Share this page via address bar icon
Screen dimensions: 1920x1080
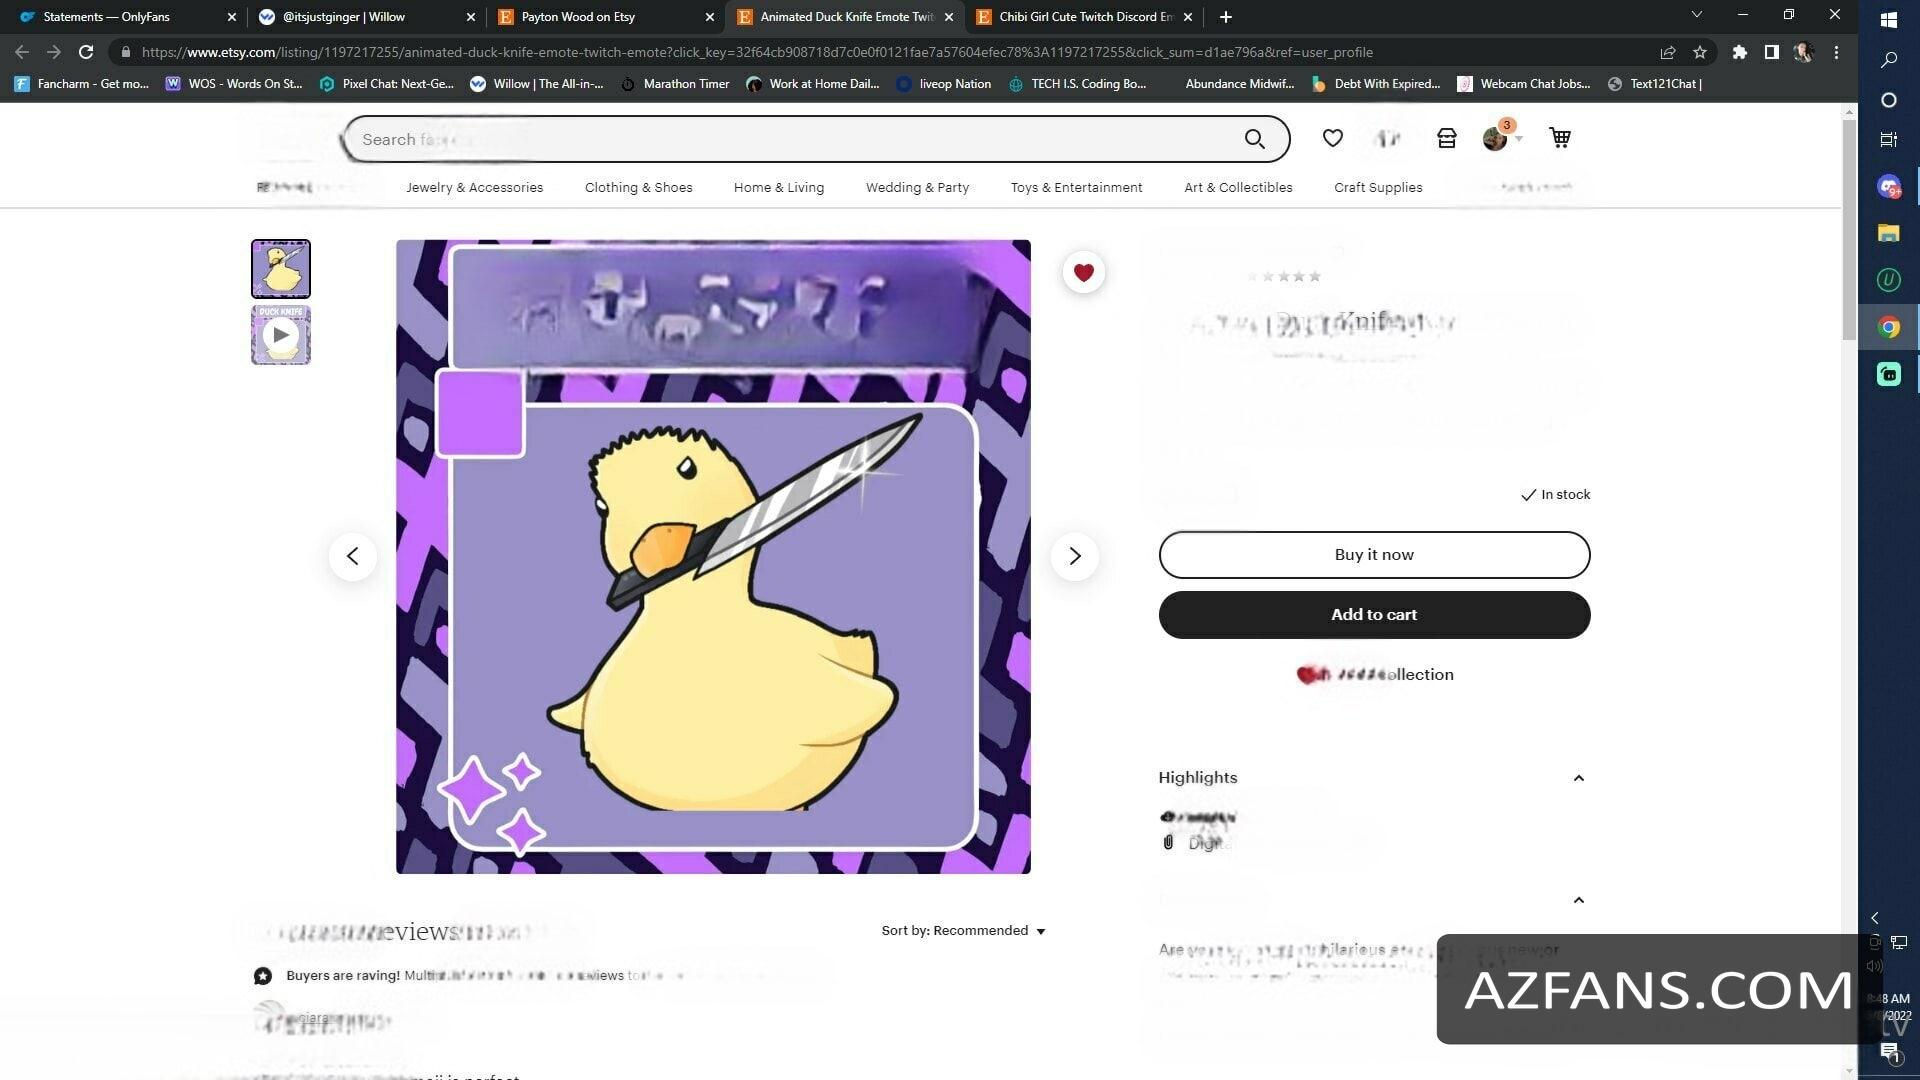coord(1668,52)
